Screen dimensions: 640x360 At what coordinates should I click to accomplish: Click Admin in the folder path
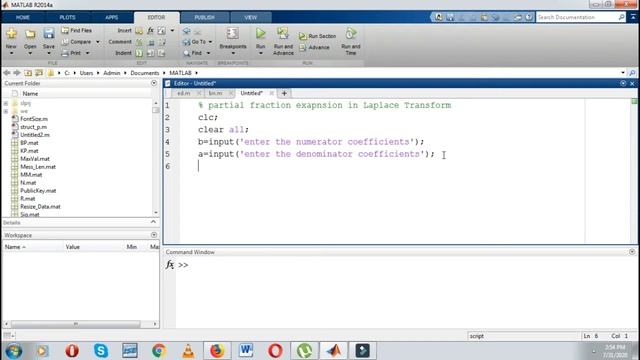point(111,73)
